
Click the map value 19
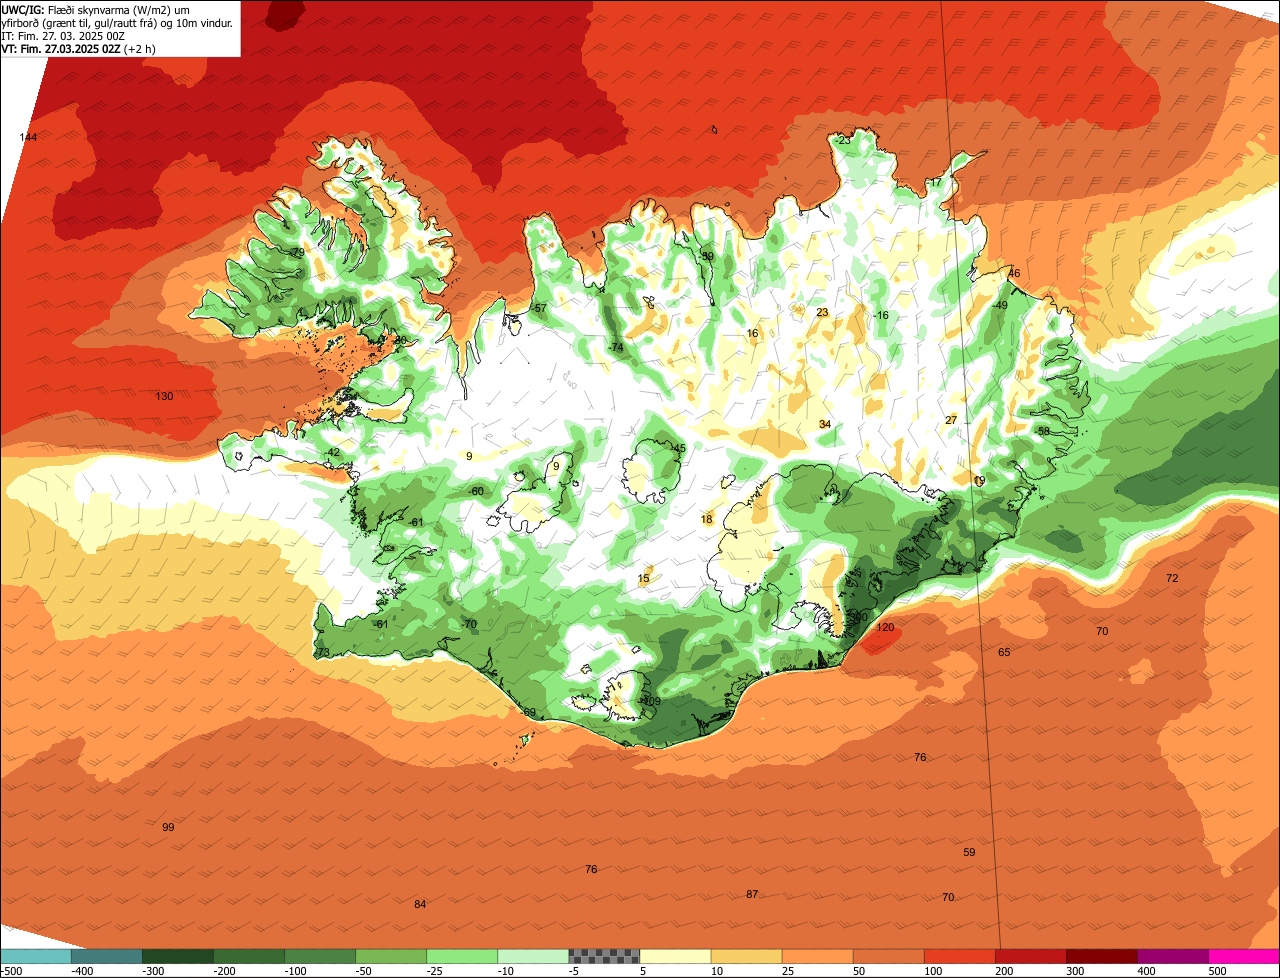point(979,481)
